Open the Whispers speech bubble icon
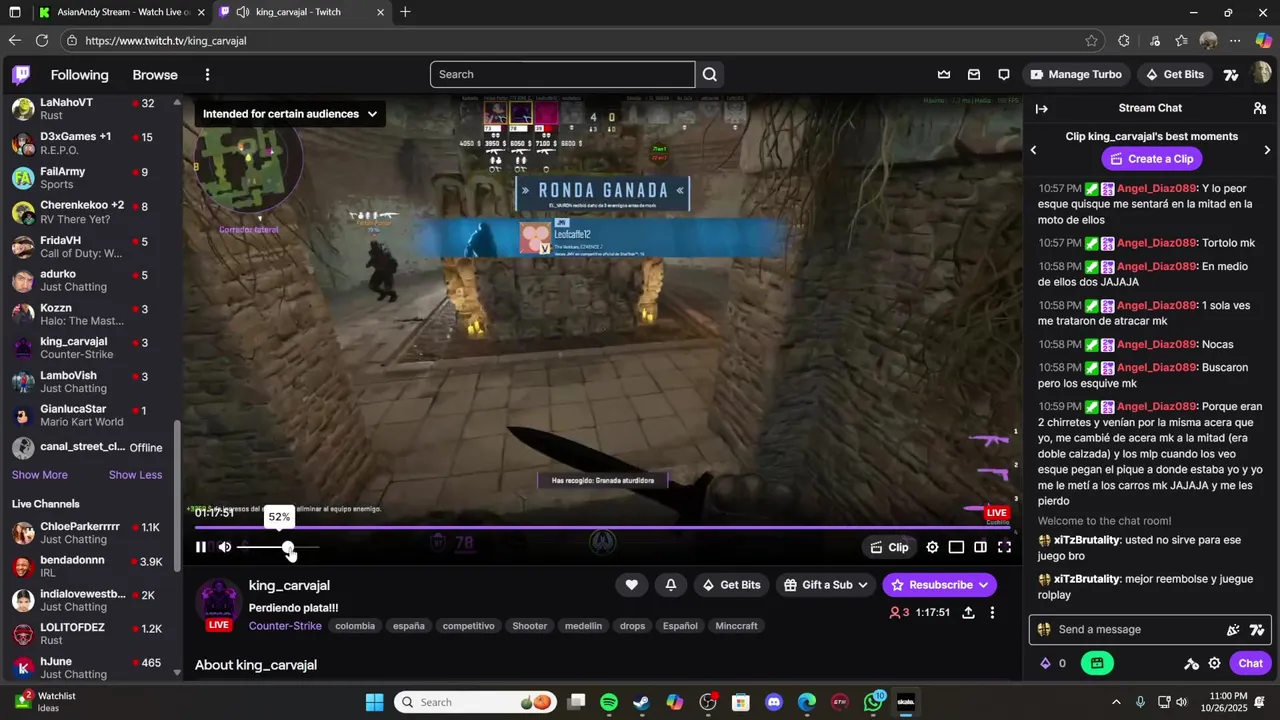Screen dimensions: 1280x720 tap(1003, 74)
